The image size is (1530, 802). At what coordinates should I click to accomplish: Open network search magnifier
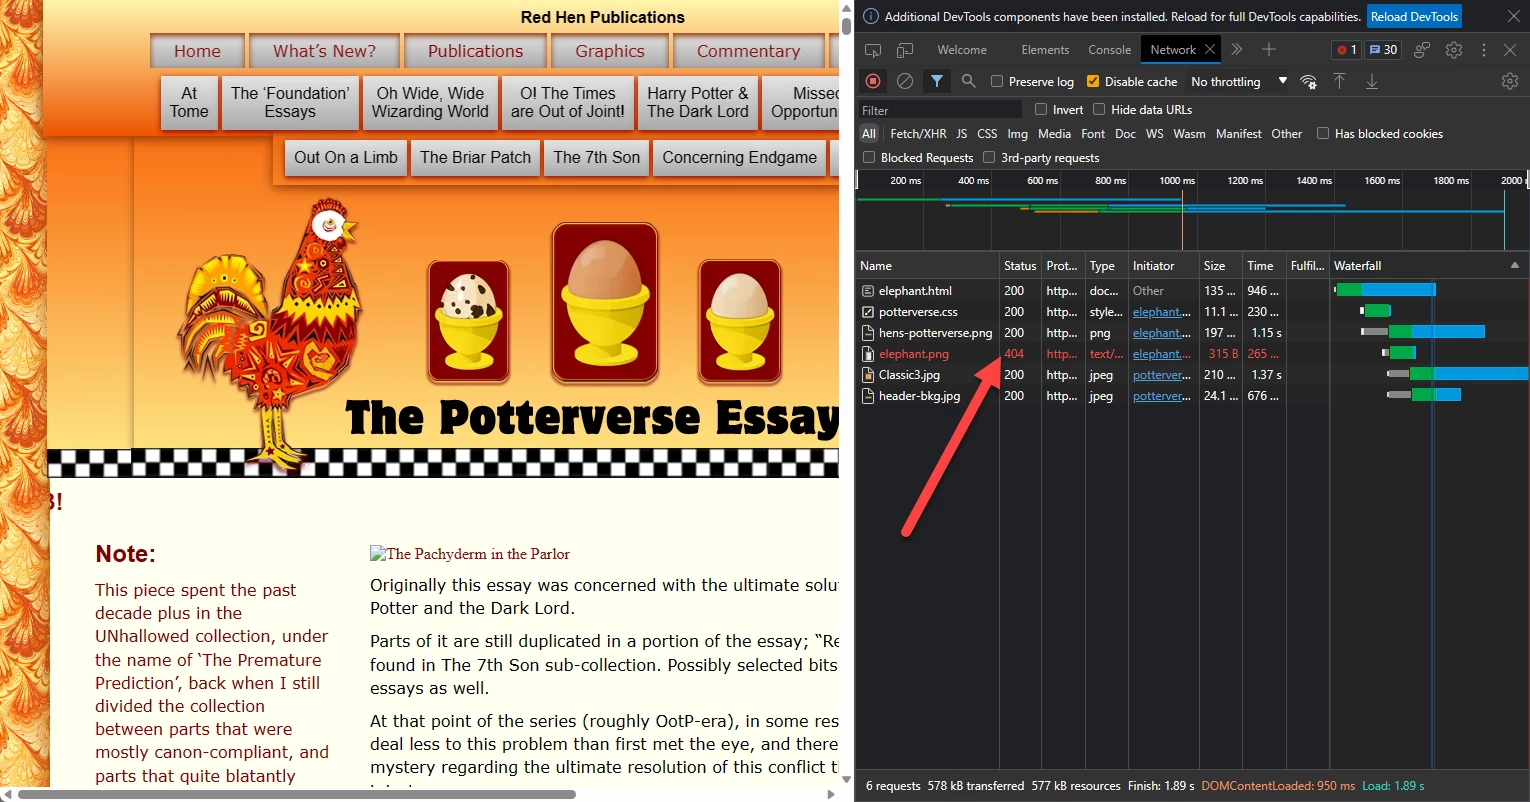(968, 81)
